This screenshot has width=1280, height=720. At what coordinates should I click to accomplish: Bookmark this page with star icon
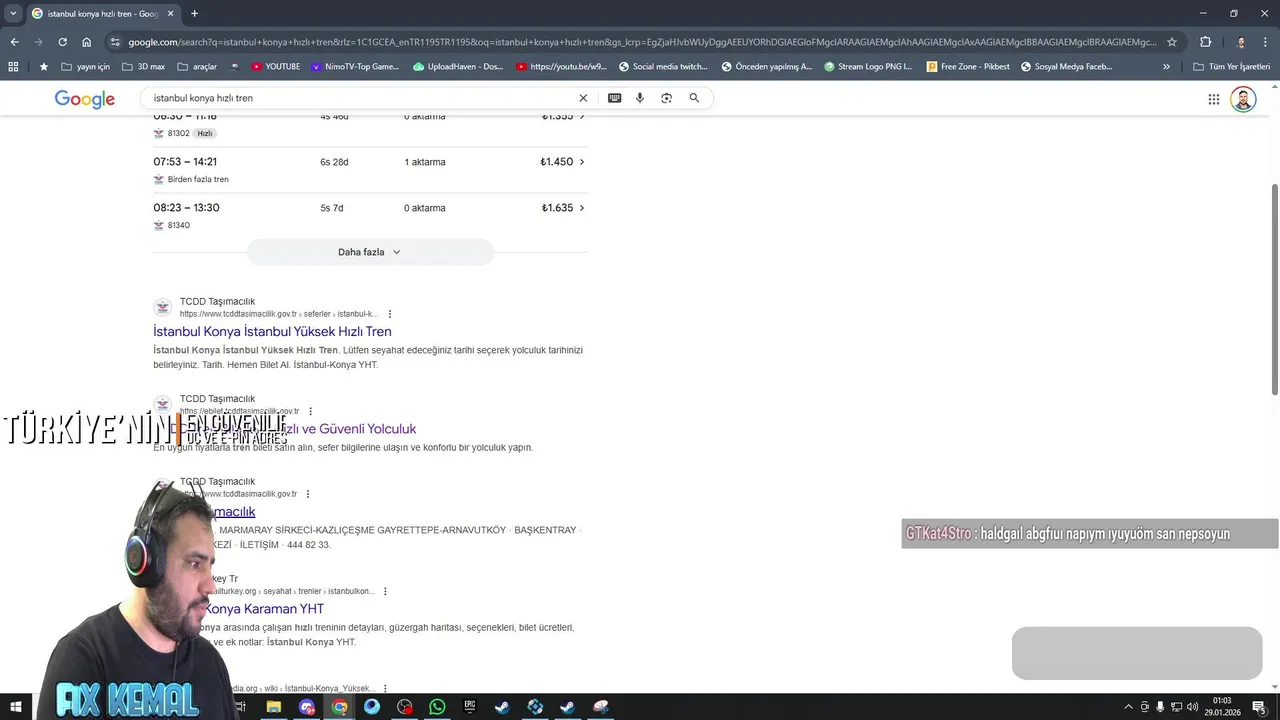pyautogui.click(x=1172, y=42)
